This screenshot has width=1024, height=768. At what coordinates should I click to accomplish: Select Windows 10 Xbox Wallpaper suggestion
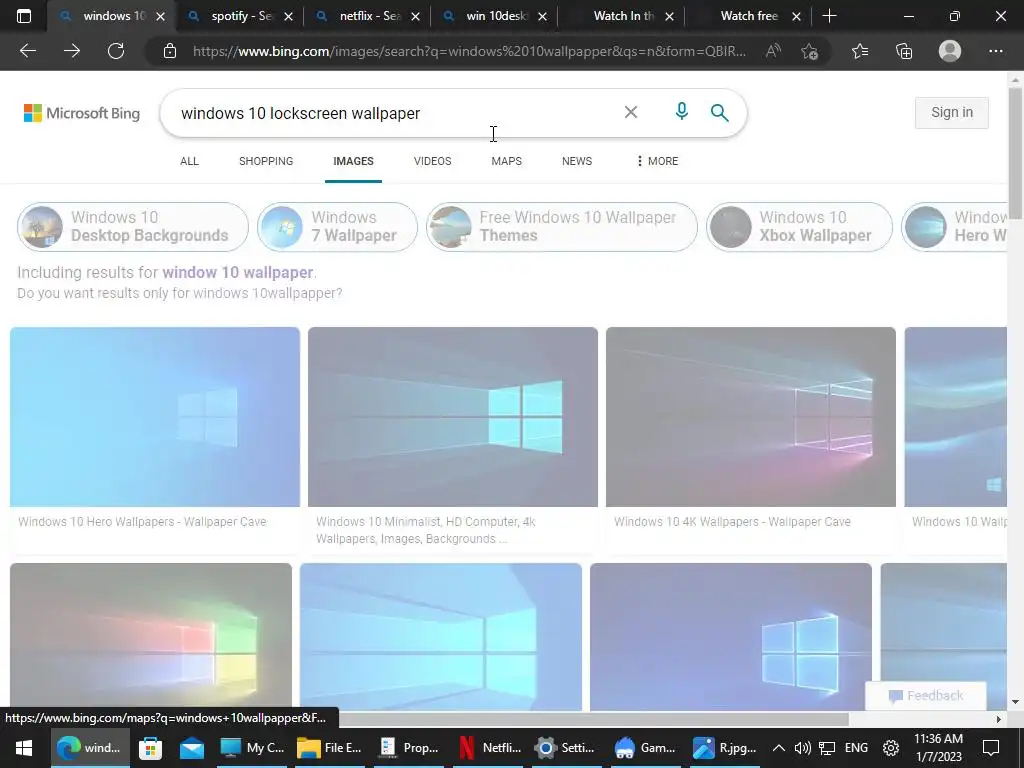(799, 227)
